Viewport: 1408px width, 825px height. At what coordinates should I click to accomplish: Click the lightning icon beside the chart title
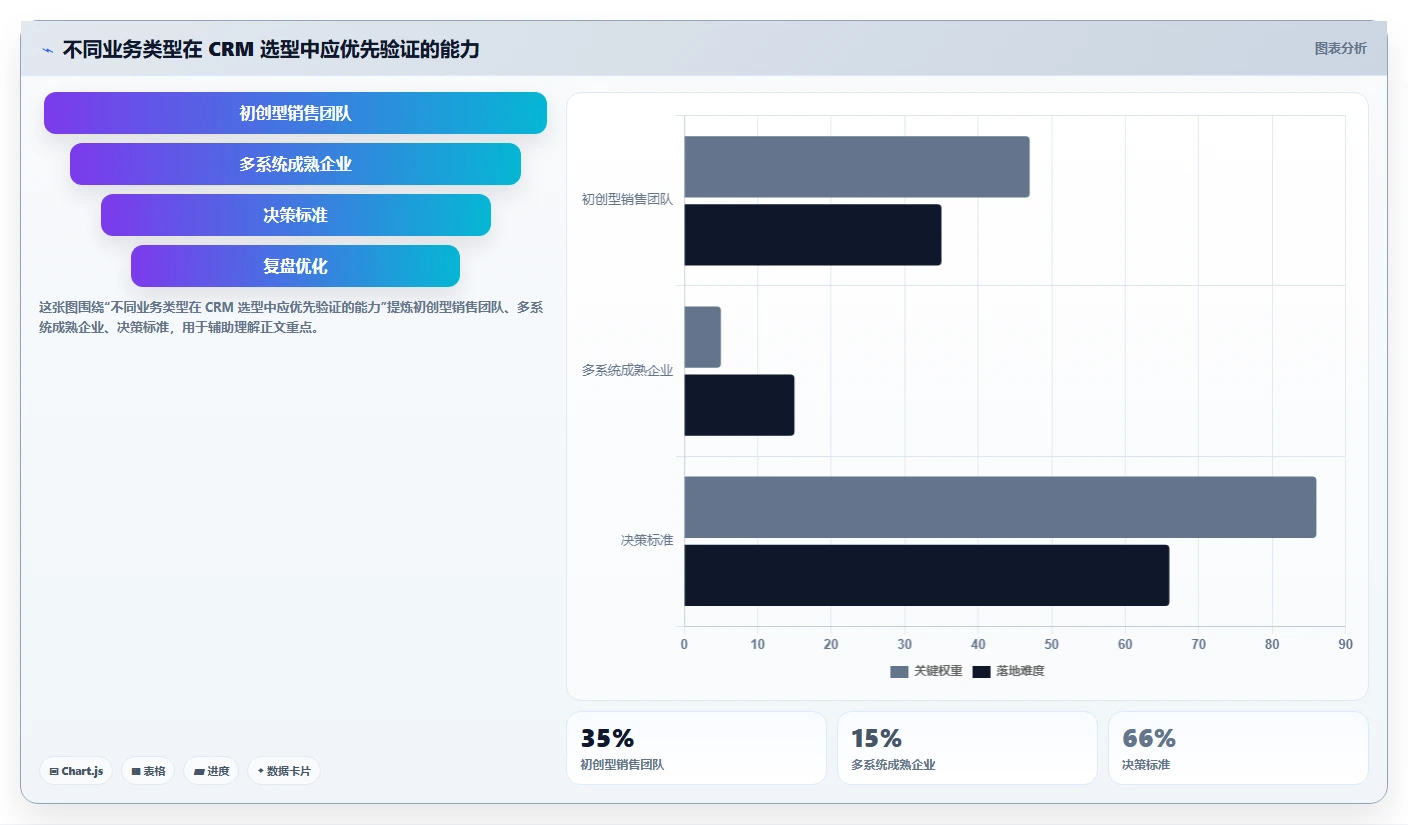(x=48, y=50)
